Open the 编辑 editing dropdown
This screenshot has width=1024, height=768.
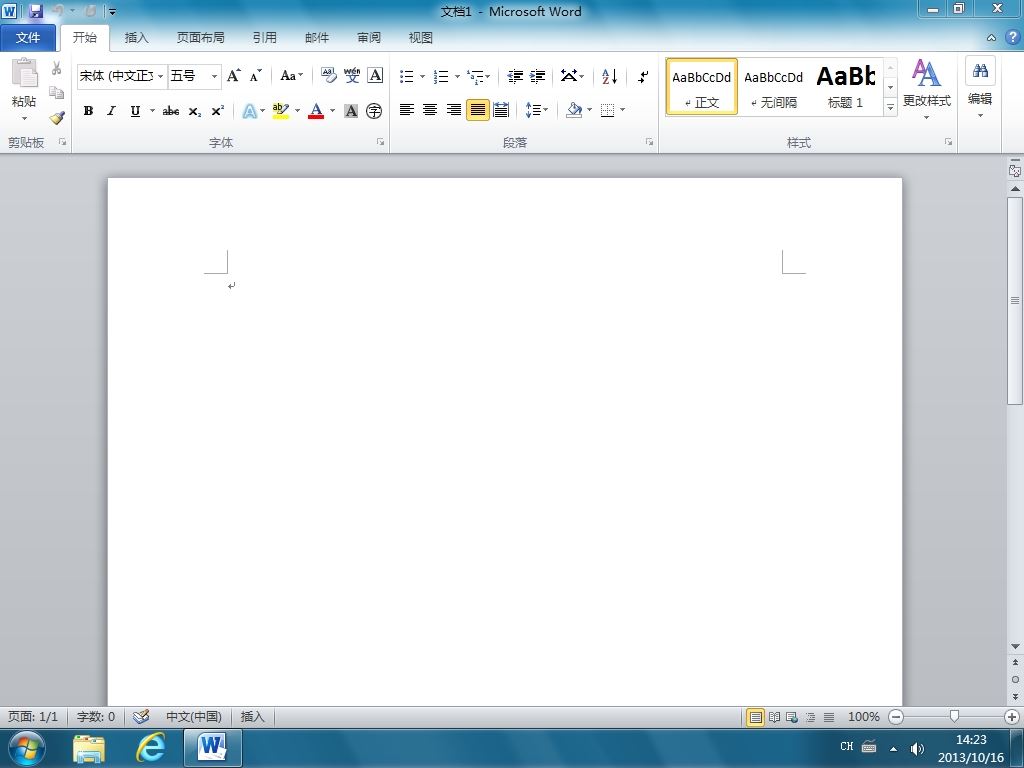click(980, 88)
